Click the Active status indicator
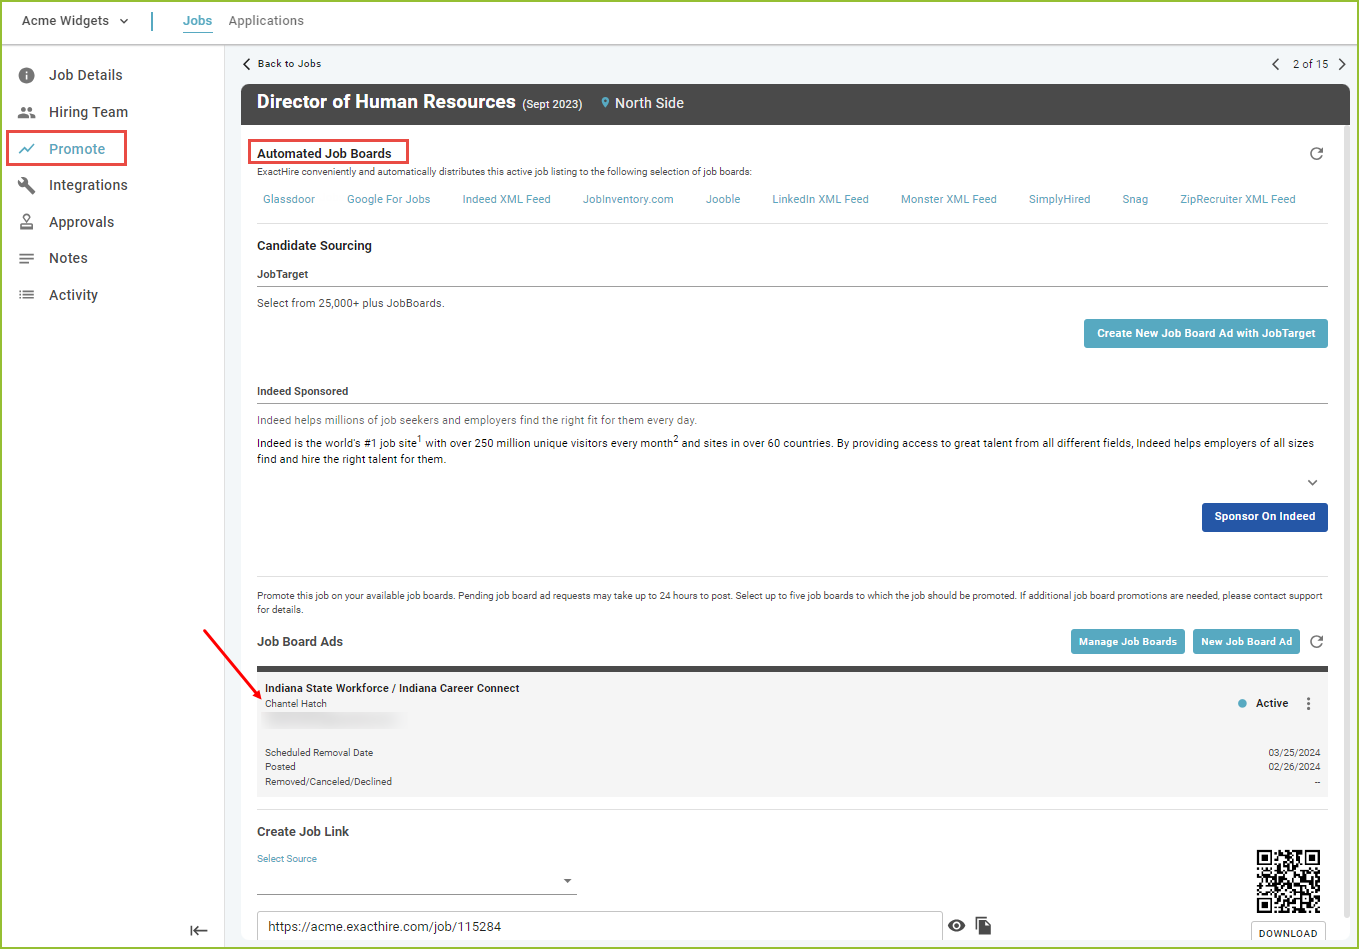Image resolution: width=1359 pixels, height=949 pixels. pos(1263,704)
